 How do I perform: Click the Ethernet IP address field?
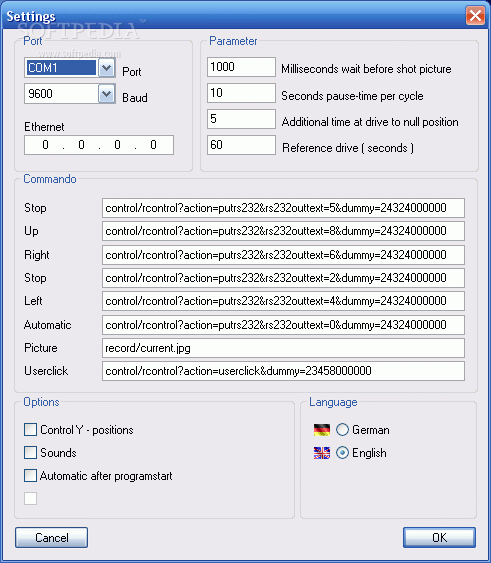99,145
